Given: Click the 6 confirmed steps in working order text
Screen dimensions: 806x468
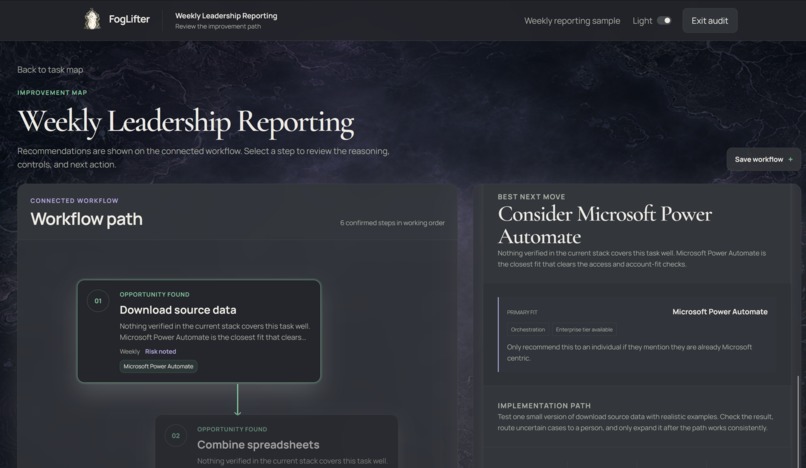Looking at the screenshot, I should 392,223.
